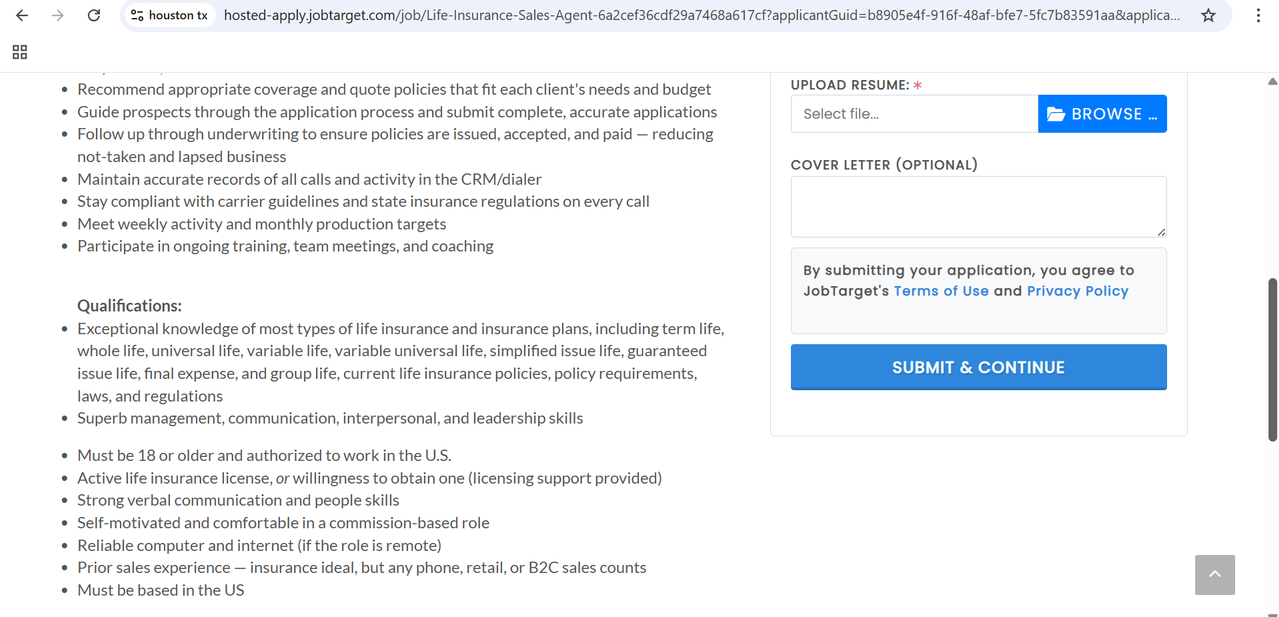Reload the page with refresh icon

coord(94,16)
